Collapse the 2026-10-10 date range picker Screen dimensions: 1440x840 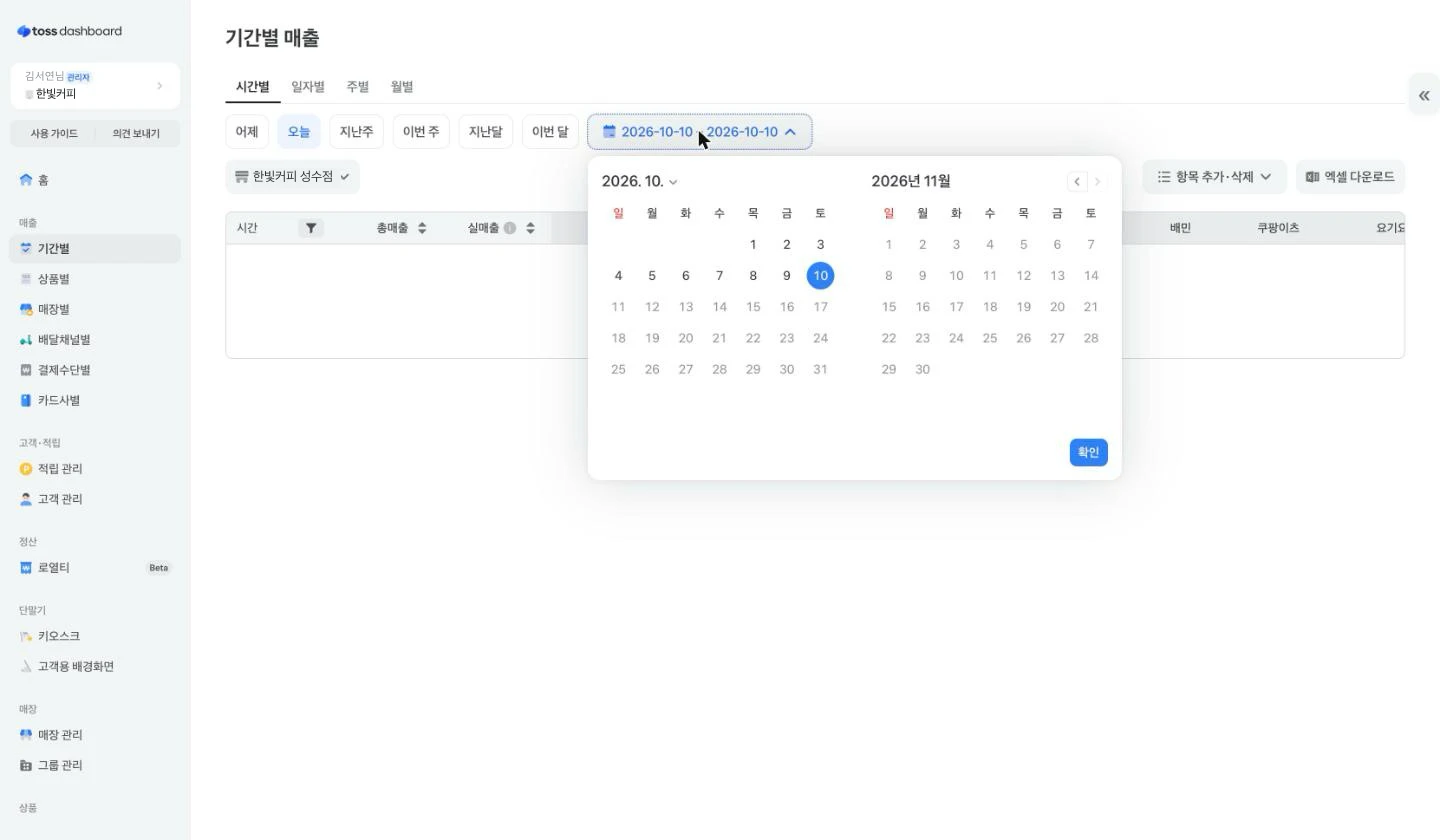point(699,132)
